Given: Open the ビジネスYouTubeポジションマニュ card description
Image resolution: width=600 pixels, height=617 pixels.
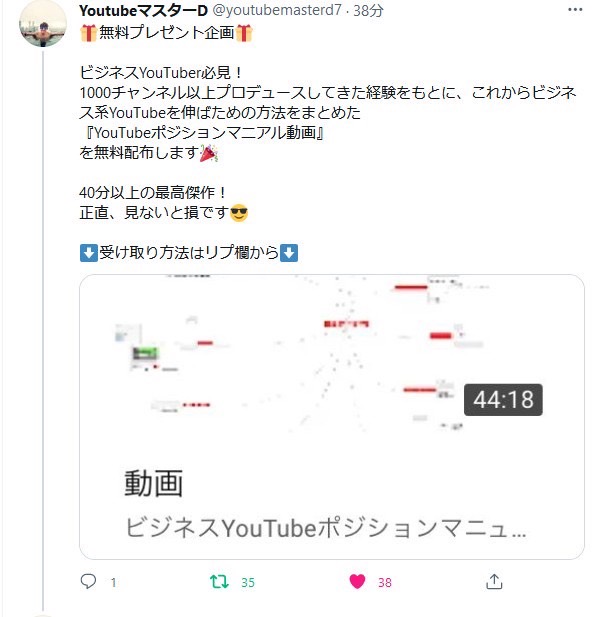Looking at the screenshot, I should [x=325, y=528].
